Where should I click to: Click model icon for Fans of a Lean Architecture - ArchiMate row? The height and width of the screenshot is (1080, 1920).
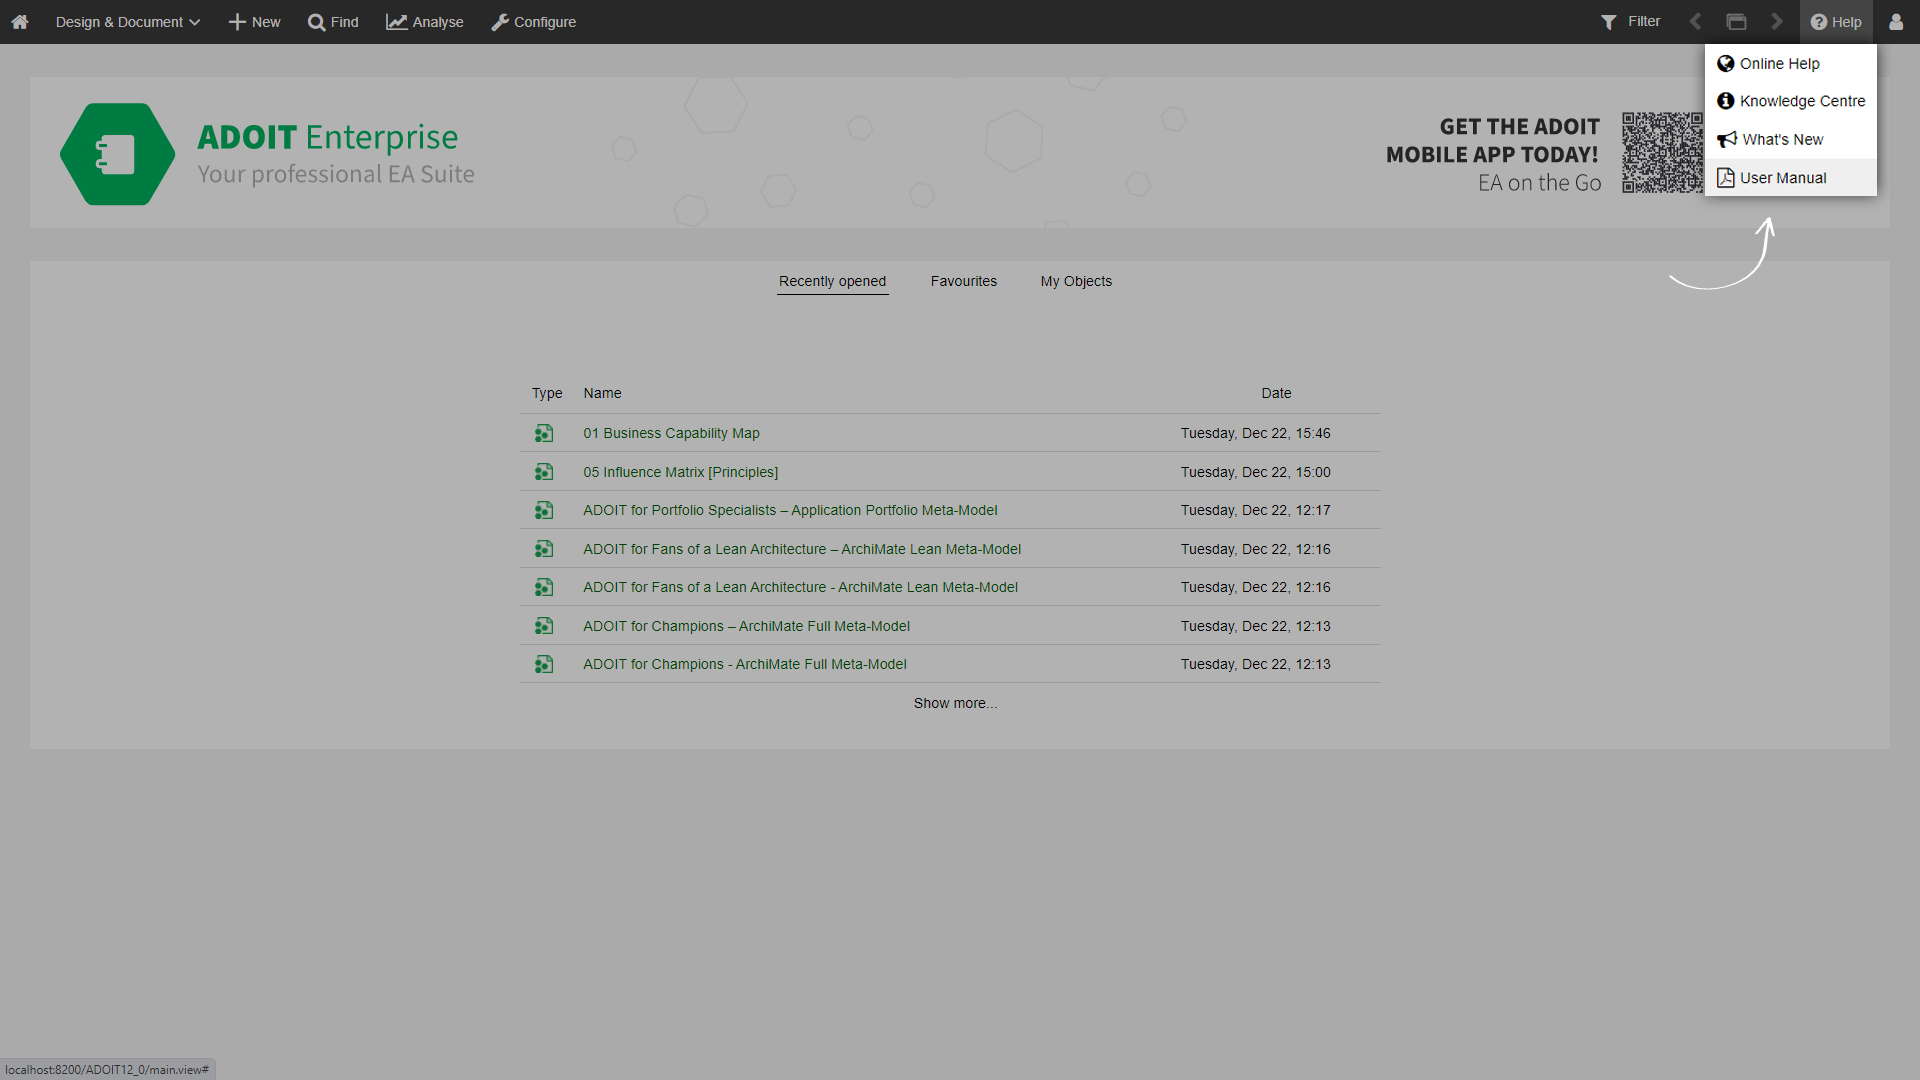543,588
